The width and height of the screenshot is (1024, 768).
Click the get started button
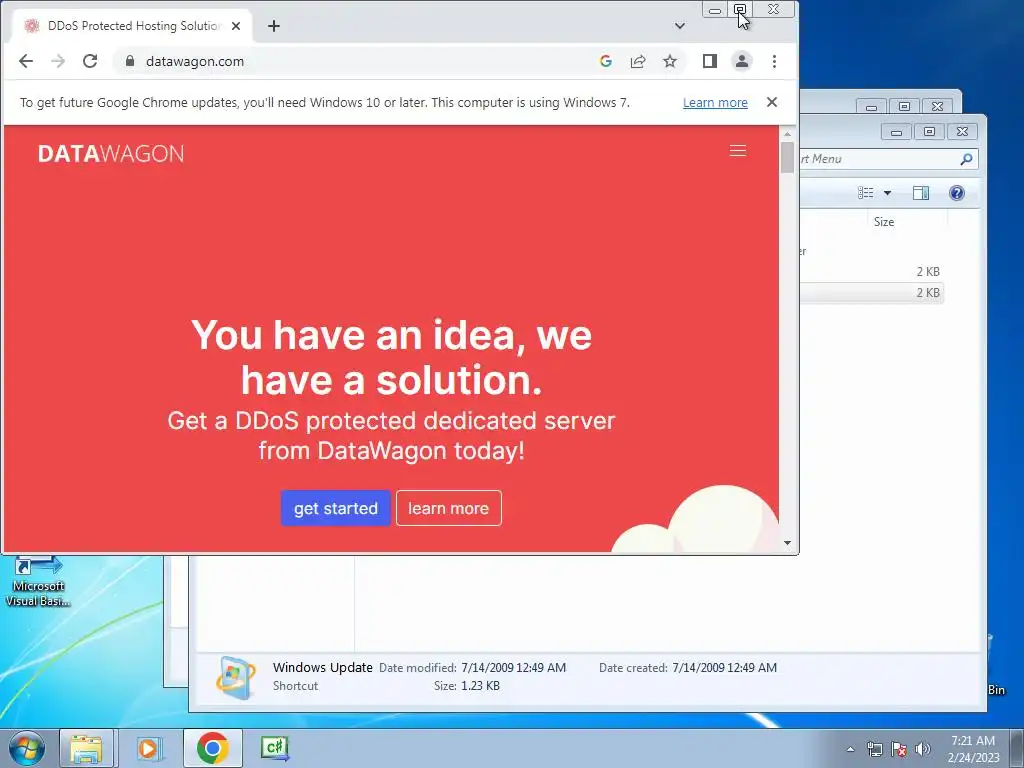pos(336,508)
